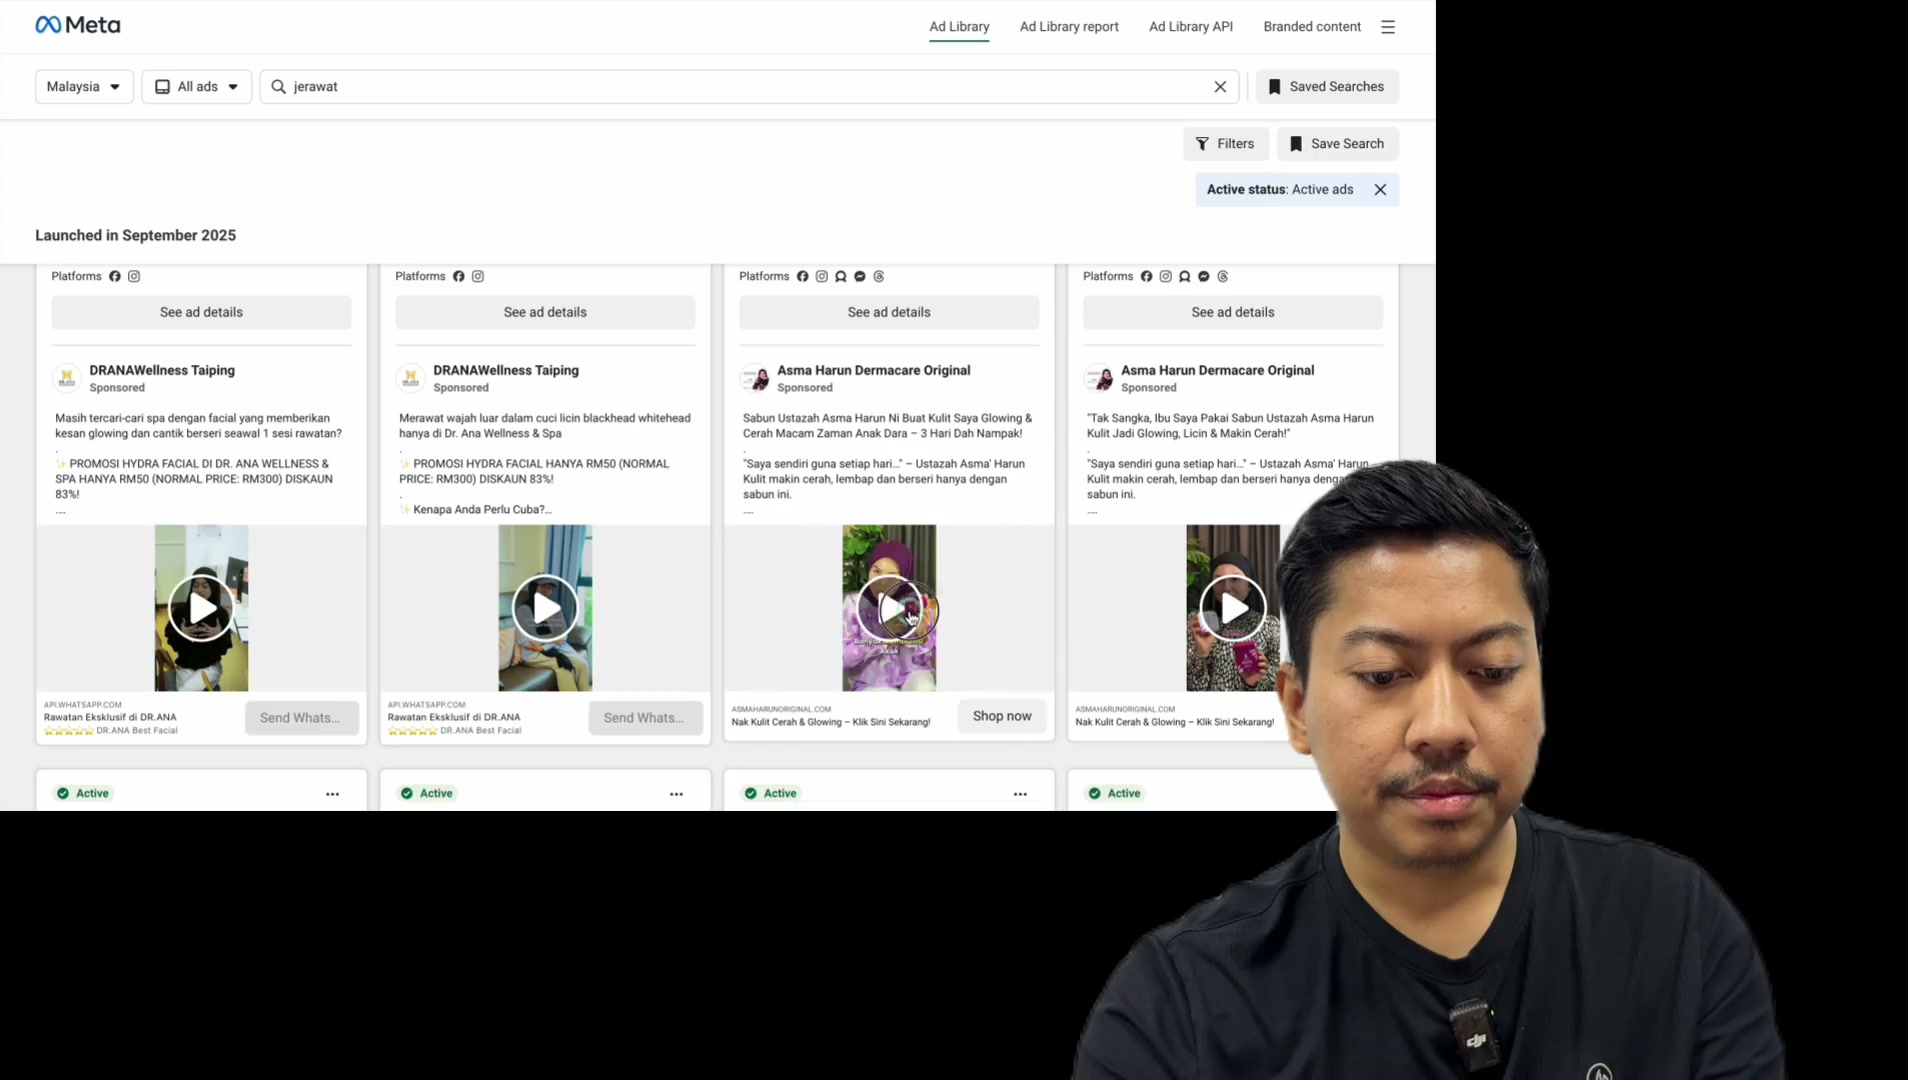
Task: Click the Instagram platform icon on the 'Merawat wajah' ad
Action: pos(478,276)
